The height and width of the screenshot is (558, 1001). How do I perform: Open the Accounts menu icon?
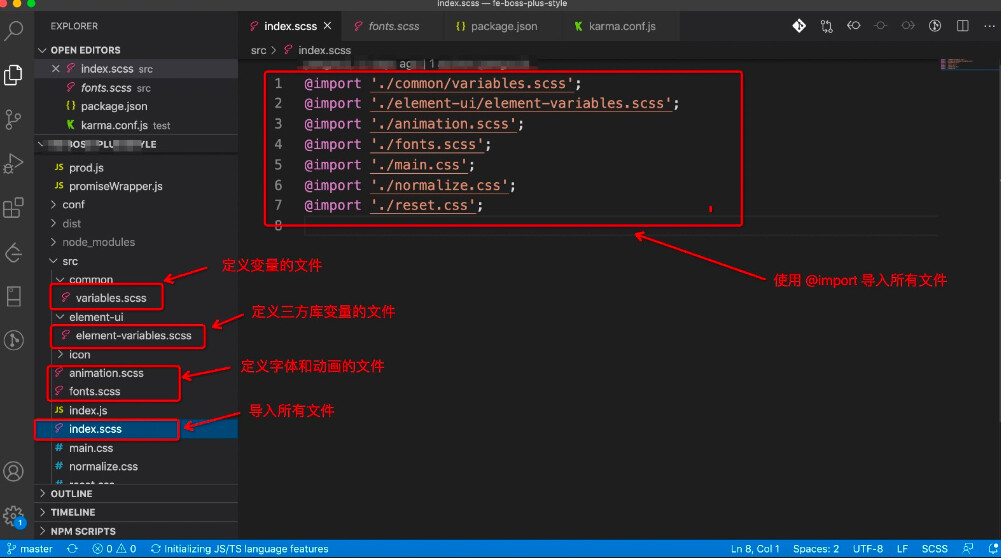13,472
